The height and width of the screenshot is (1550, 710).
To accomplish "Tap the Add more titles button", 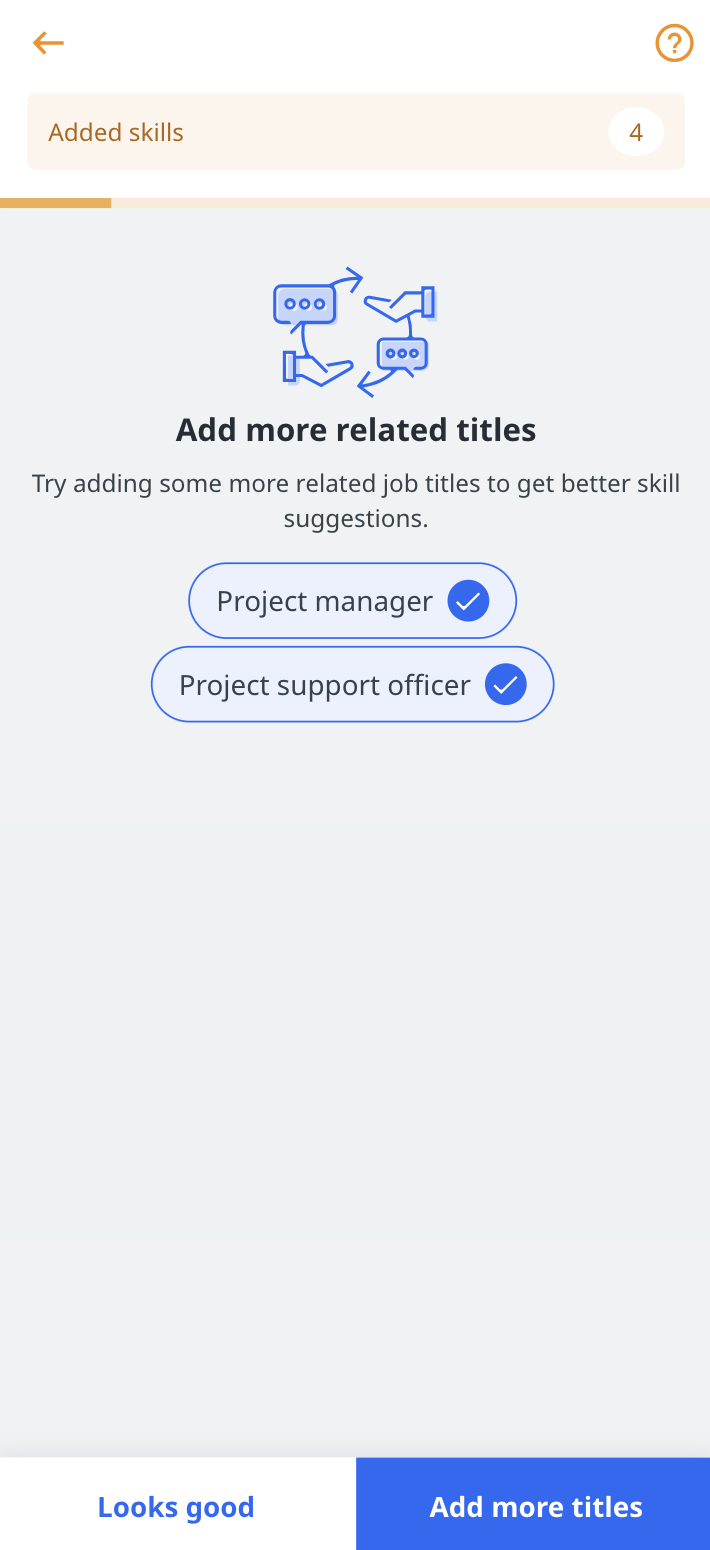I will (x=536, y=1507).
